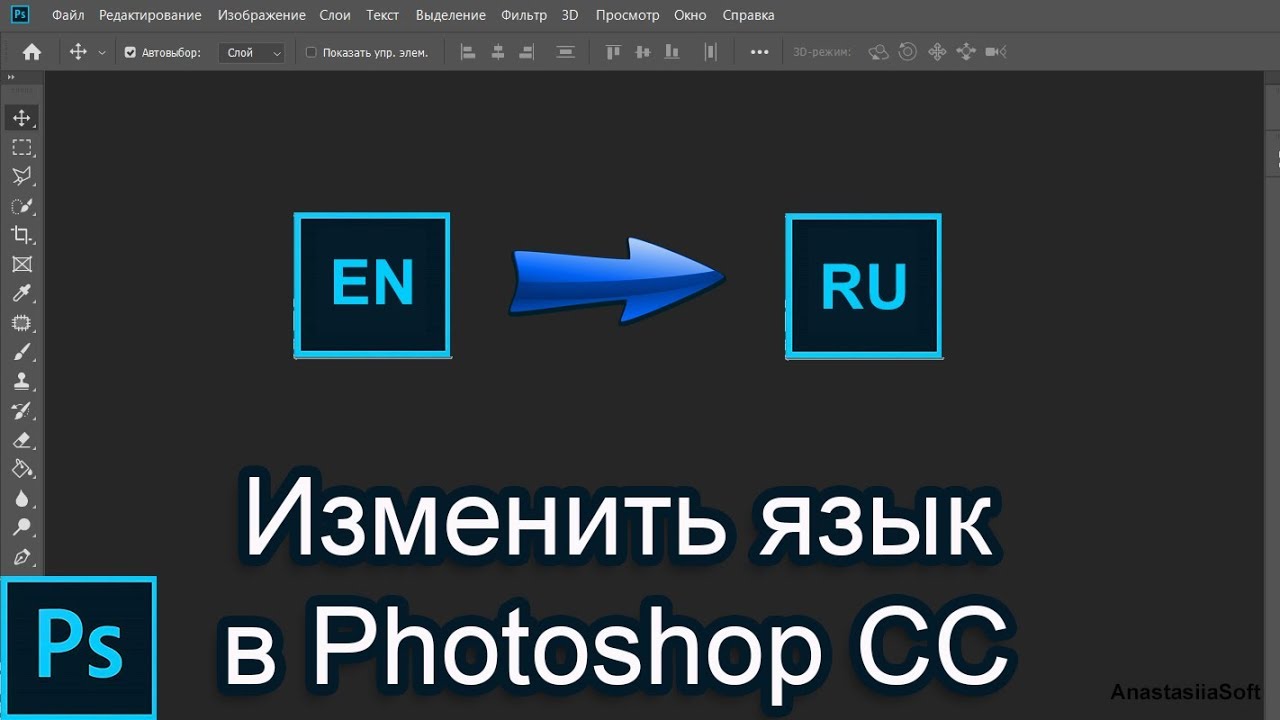Align top edges in options bar
Image resolution: width=1280 pixels, height=720 pixels.
(x=613, y=52)
